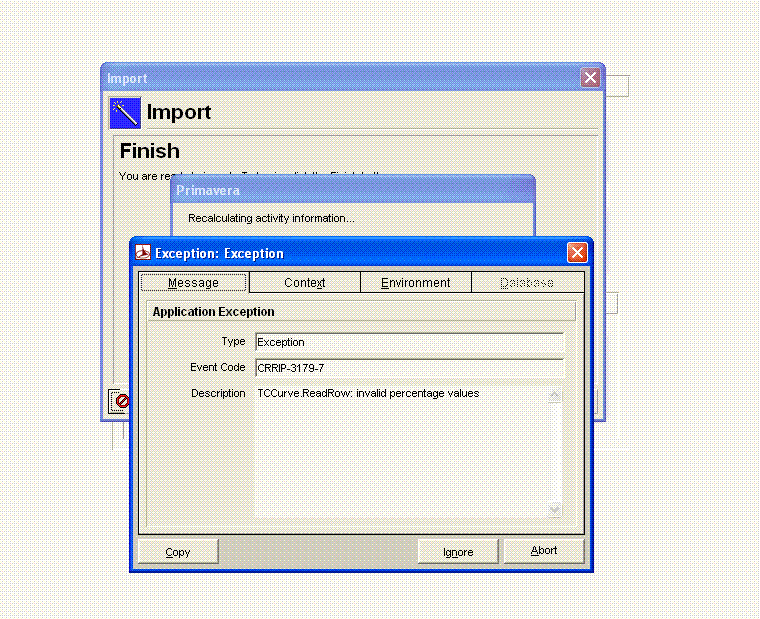Screen dimensions: 760x619
Task: Open the Environment tab
Action: 415,283
